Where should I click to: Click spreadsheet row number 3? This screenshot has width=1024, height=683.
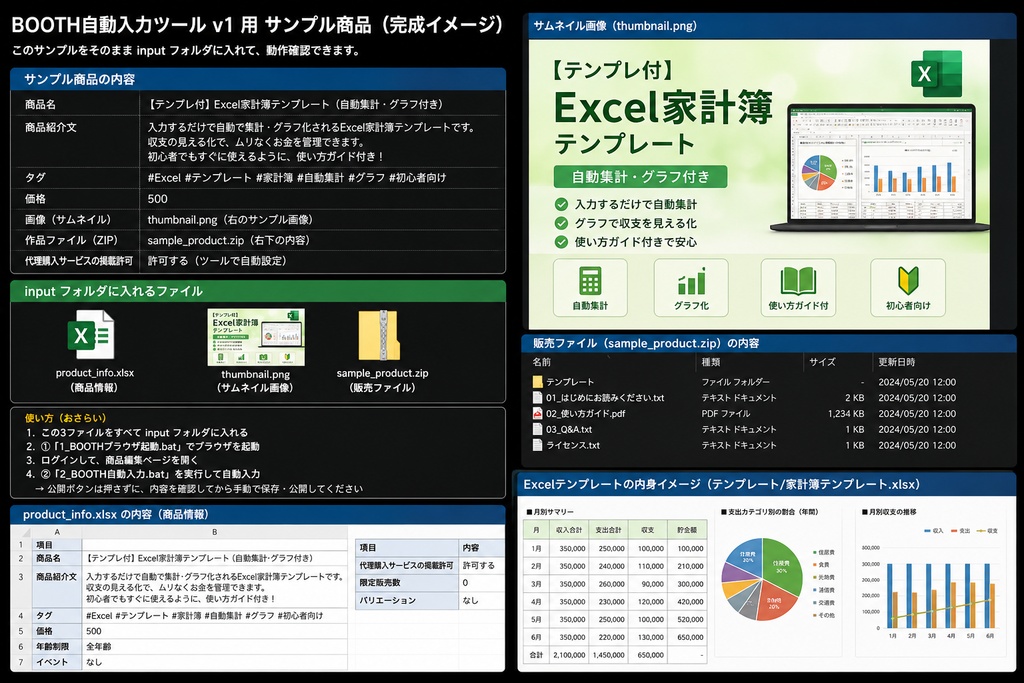click(x=21, y=577)
